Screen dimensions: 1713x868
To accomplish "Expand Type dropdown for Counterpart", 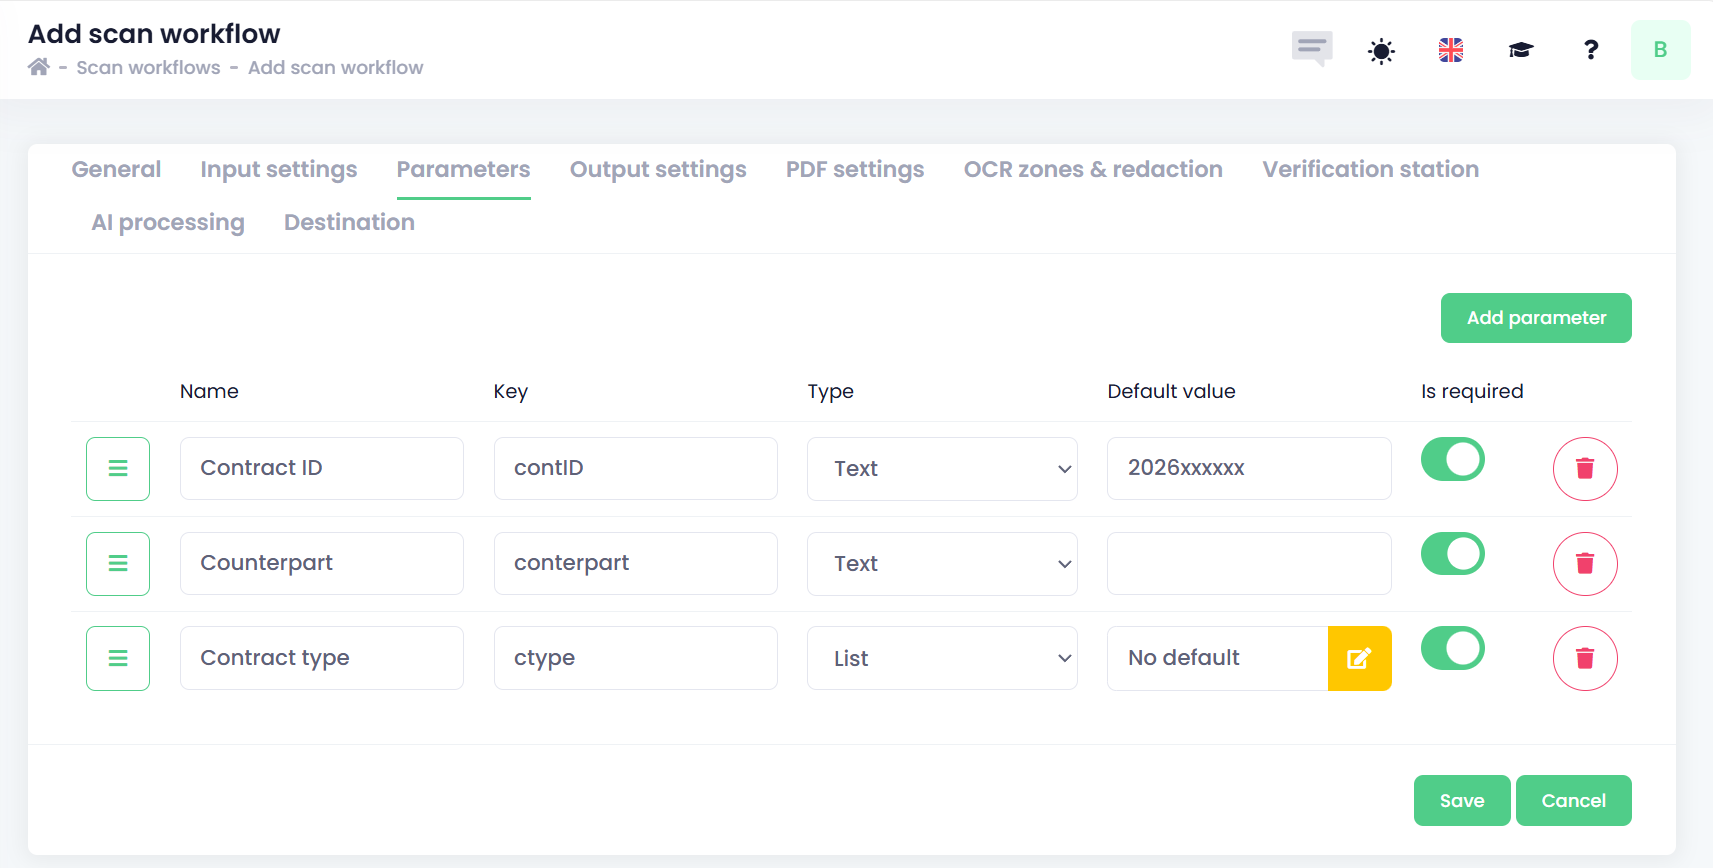I will pyautogui.click(x=941, y=564).
